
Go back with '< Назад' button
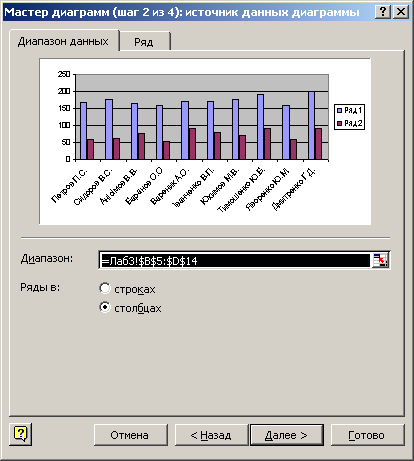(211, 435)
